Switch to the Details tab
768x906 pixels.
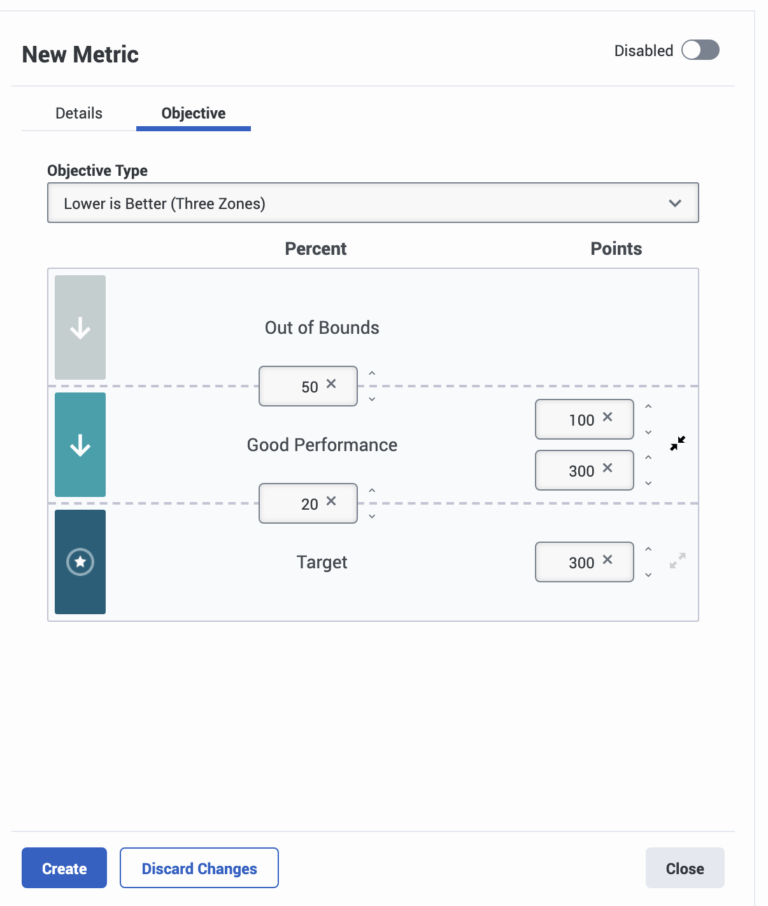78,113
